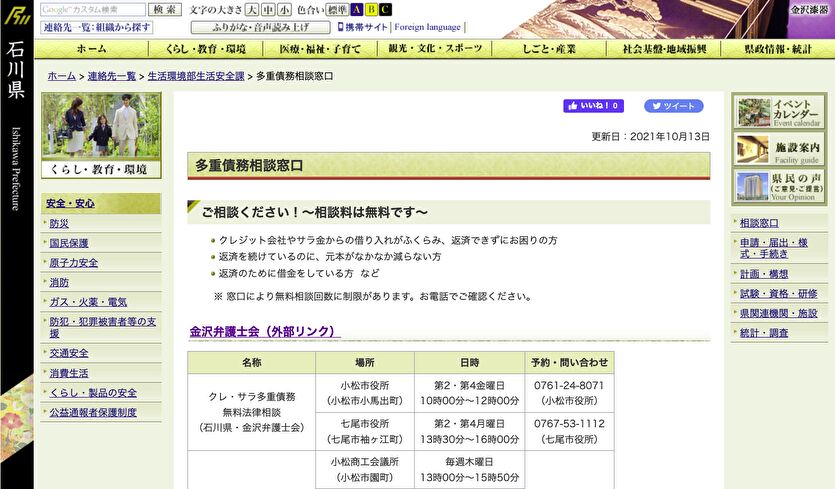Screen dimensions: 835x489
Task: Click the Twitter ツイート button
Action: [x=673, y=106]
